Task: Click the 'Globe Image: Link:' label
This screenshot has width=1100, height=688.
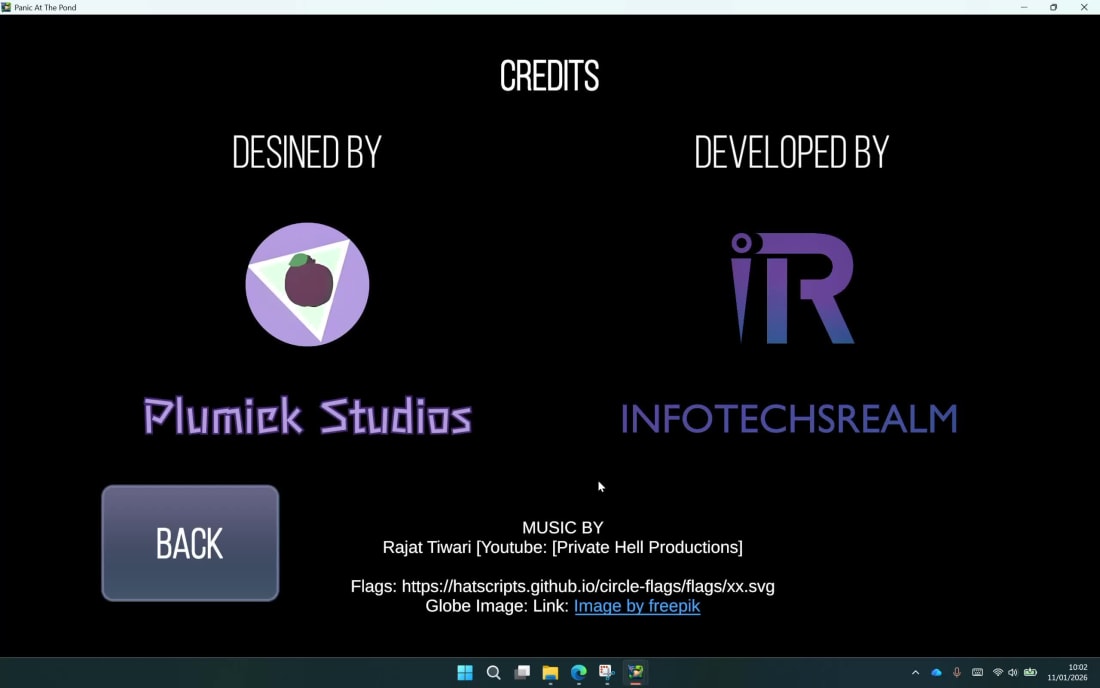Action: pos(497,606)
